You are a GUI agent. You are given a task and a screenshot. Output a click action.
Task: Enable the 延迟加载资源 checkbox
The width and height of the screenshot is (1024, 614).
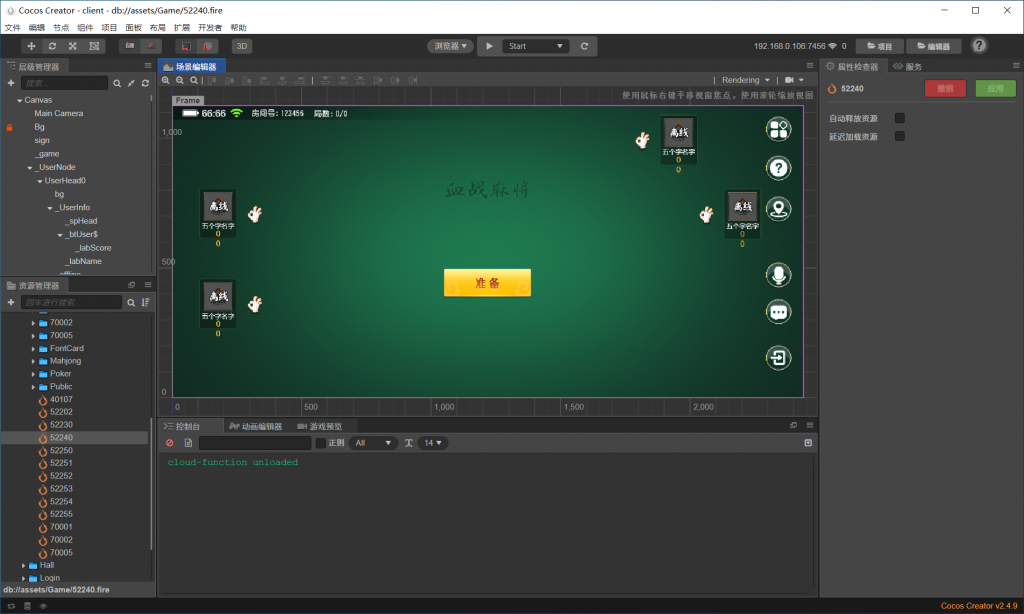pos(899,136)
